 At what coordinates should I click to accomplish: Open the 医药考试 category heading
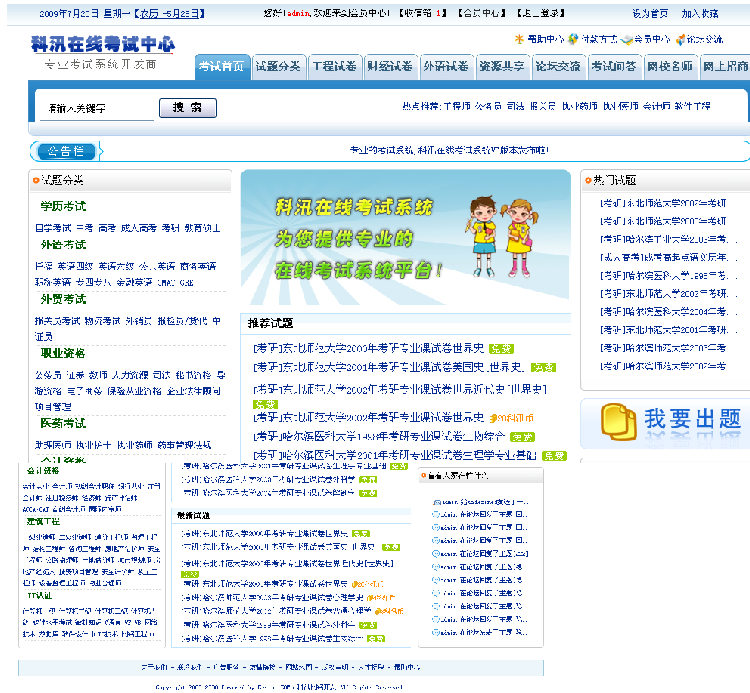click(63, 423)
